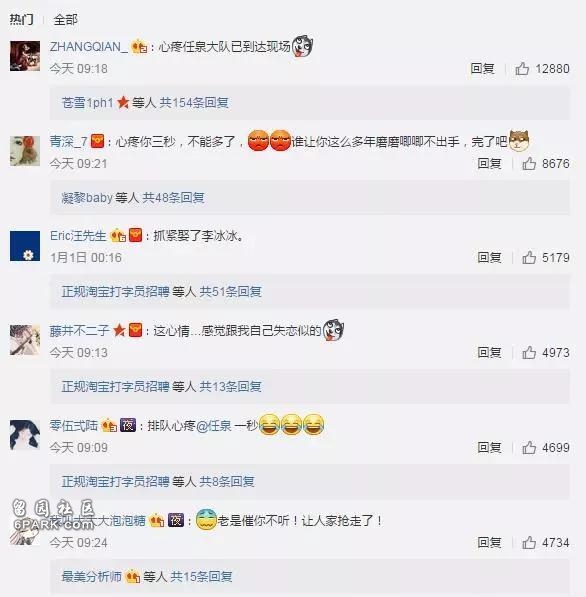Image resolution: width=586 pixels, height=597 pixels.
Task: Open the @任泉 mention link
Action: pyautogui.click(x=214, y=426)
